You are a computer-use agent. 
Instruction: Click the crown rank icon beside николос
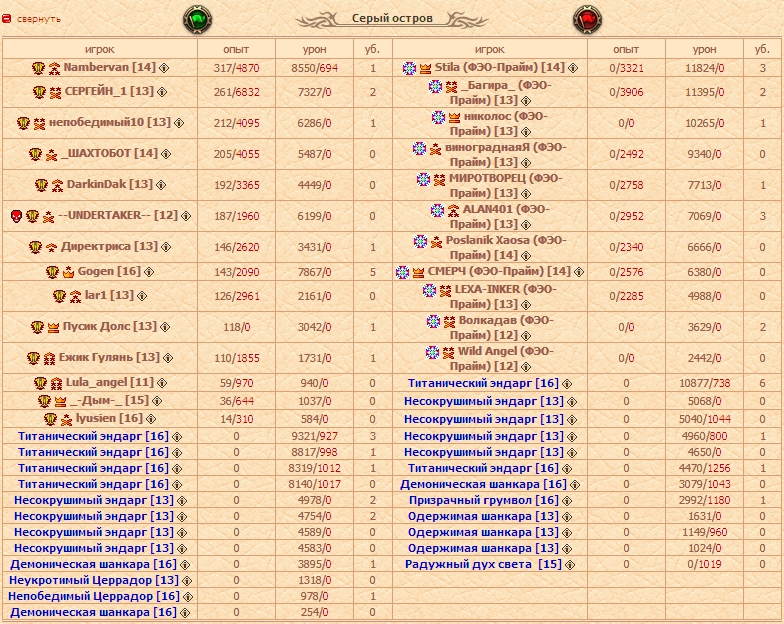(x=454, y=118)
